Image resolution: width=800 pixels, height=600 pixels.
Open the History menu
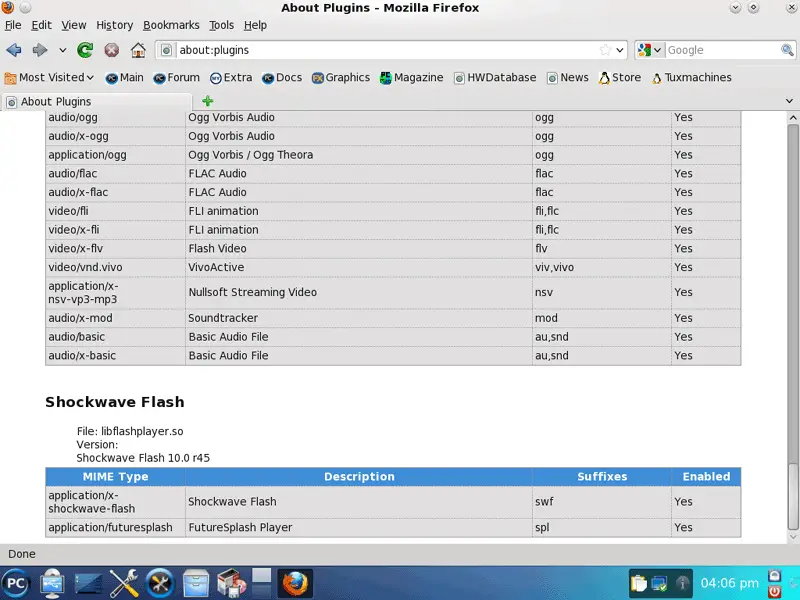114,25
